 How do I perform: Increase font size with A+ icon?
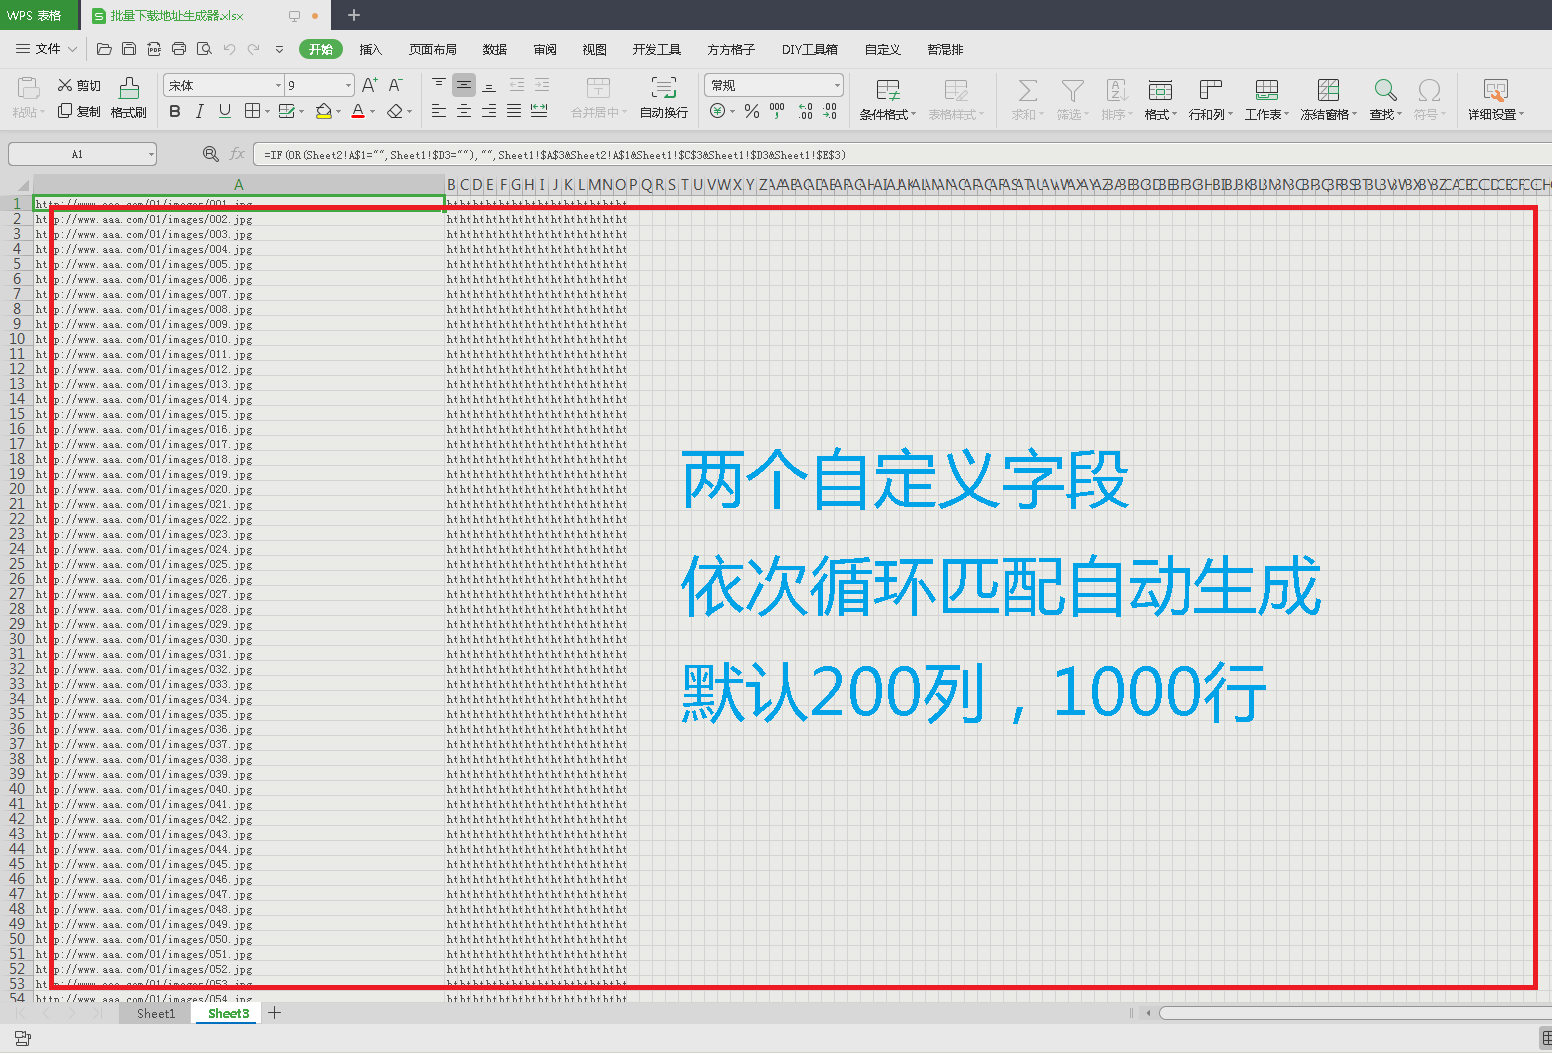[370, 85]
